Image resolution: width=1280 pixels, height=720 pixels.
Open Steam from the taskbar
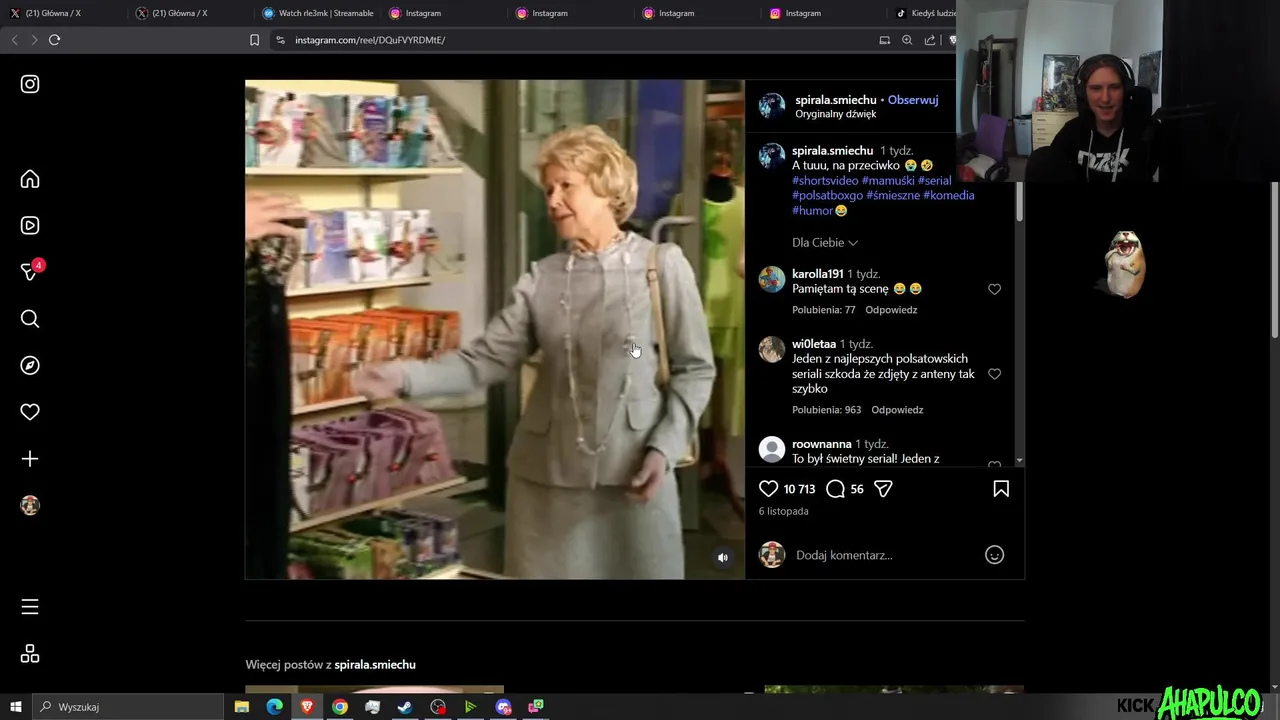(405, 707)
